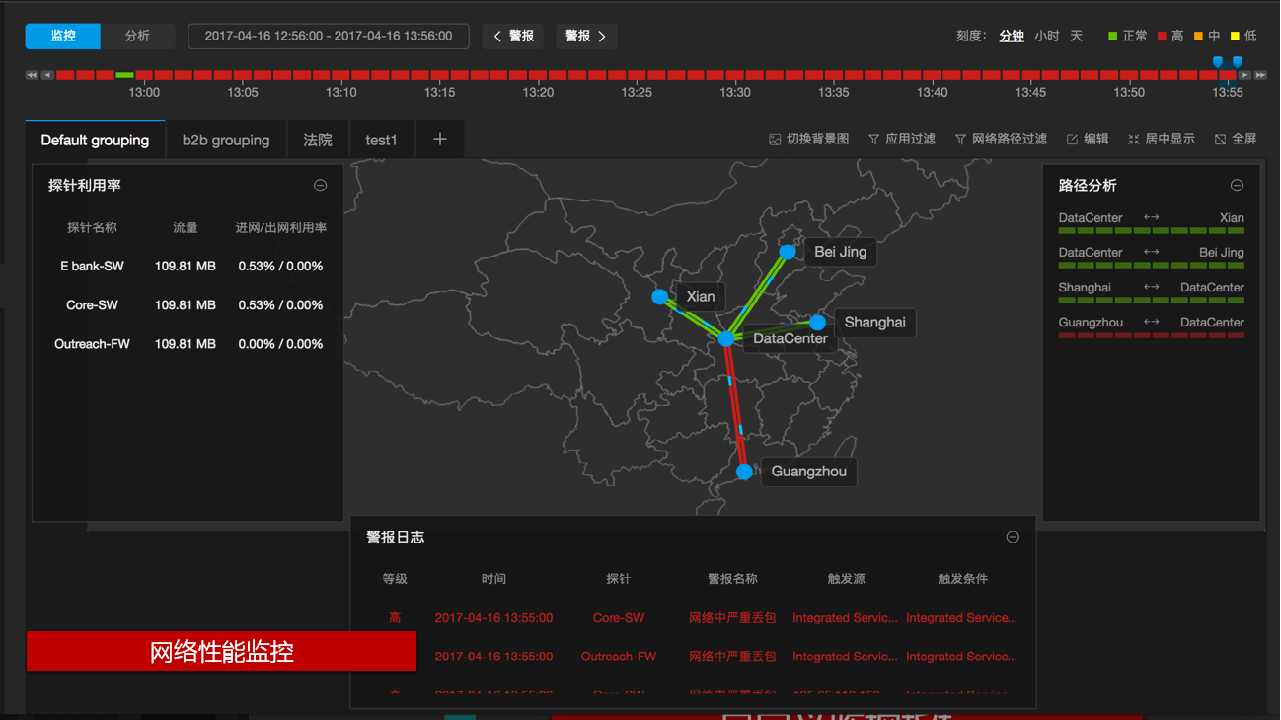This screenshot has width=1281, height=720.
Task: Open the Core-SW alarm log row
Action: [x=693, y=618]
